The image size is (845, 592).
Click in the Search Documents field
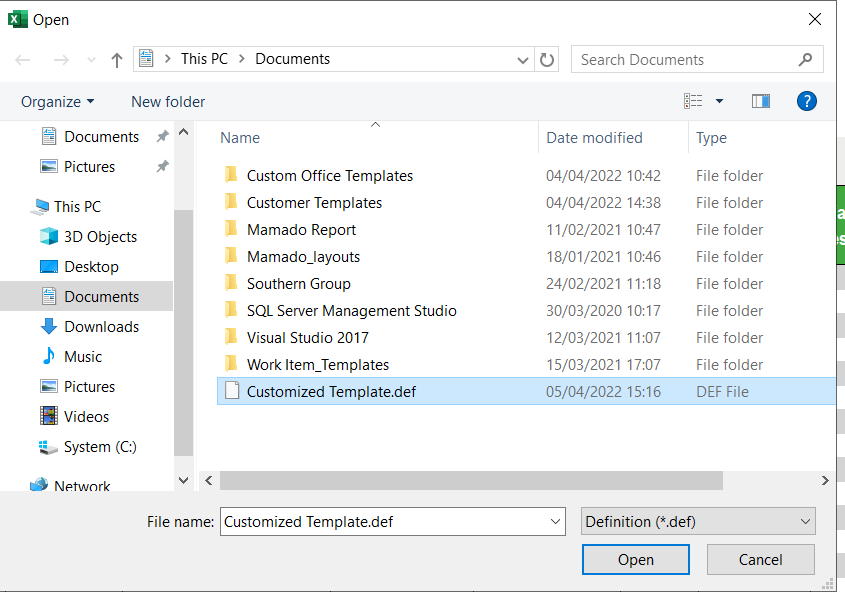pos(685,60)
